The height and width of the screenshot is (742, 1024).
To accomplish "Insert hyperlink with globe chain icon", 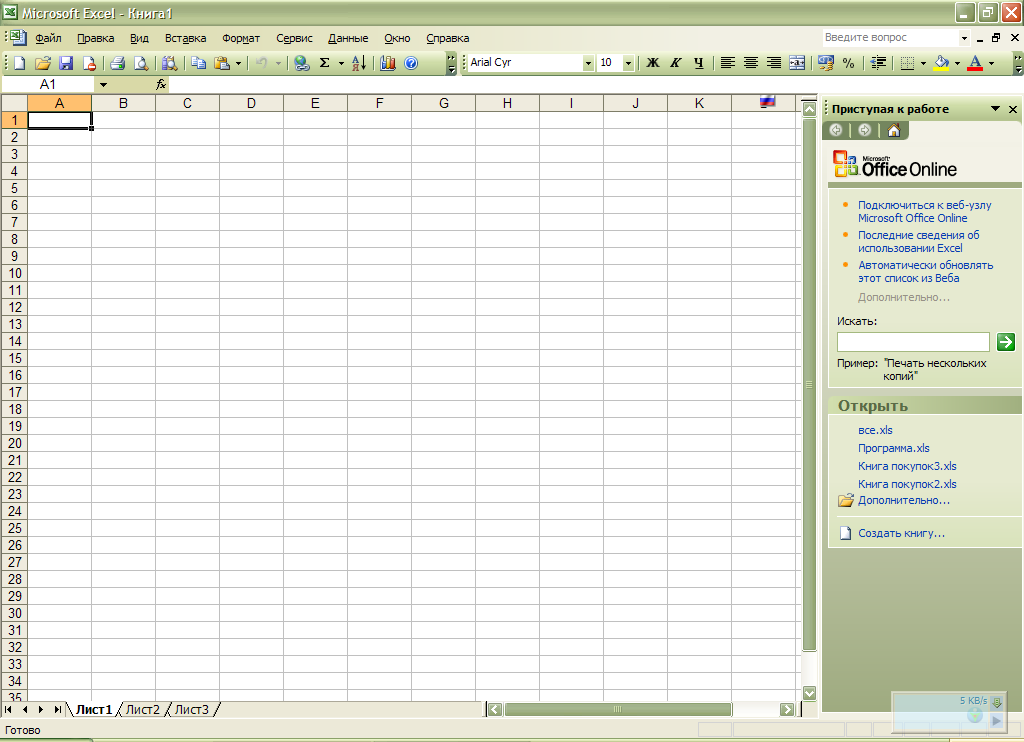I will tap(301, 63).
